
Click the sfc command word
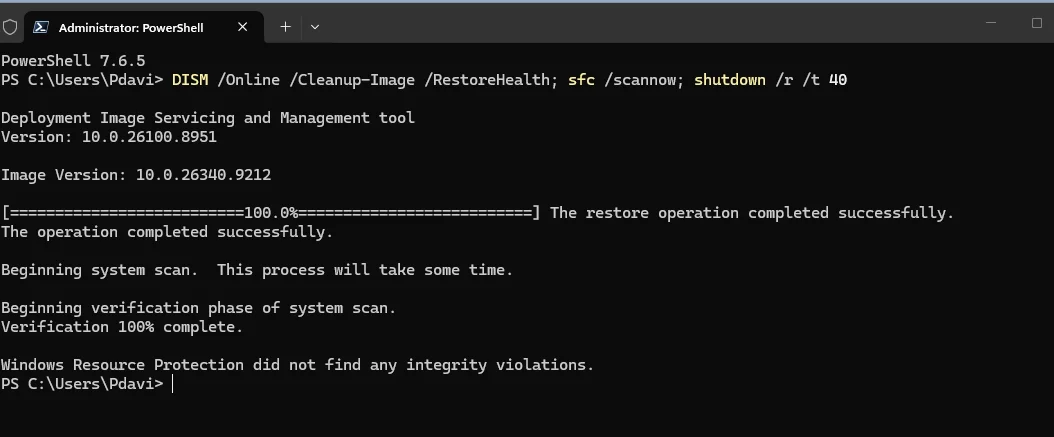tap(581, 80)
